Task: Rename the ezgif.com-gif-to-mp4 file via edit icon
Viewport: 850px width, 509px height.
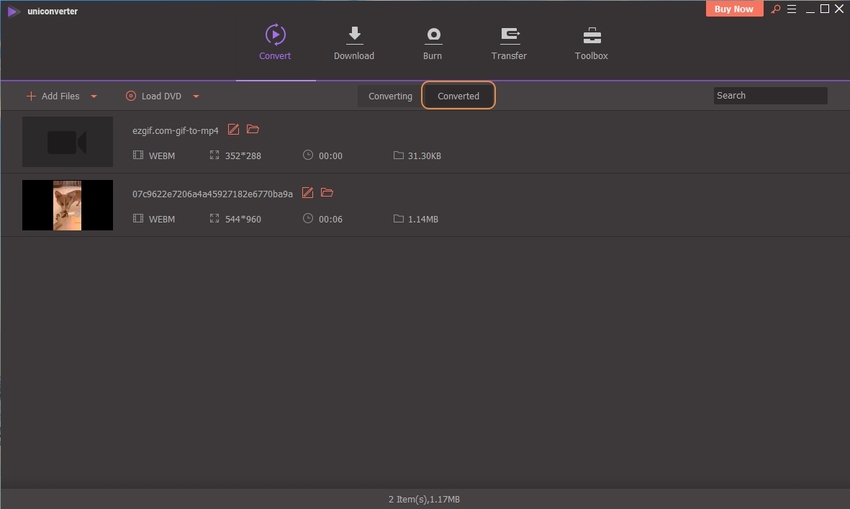Action: coord(234,130)
